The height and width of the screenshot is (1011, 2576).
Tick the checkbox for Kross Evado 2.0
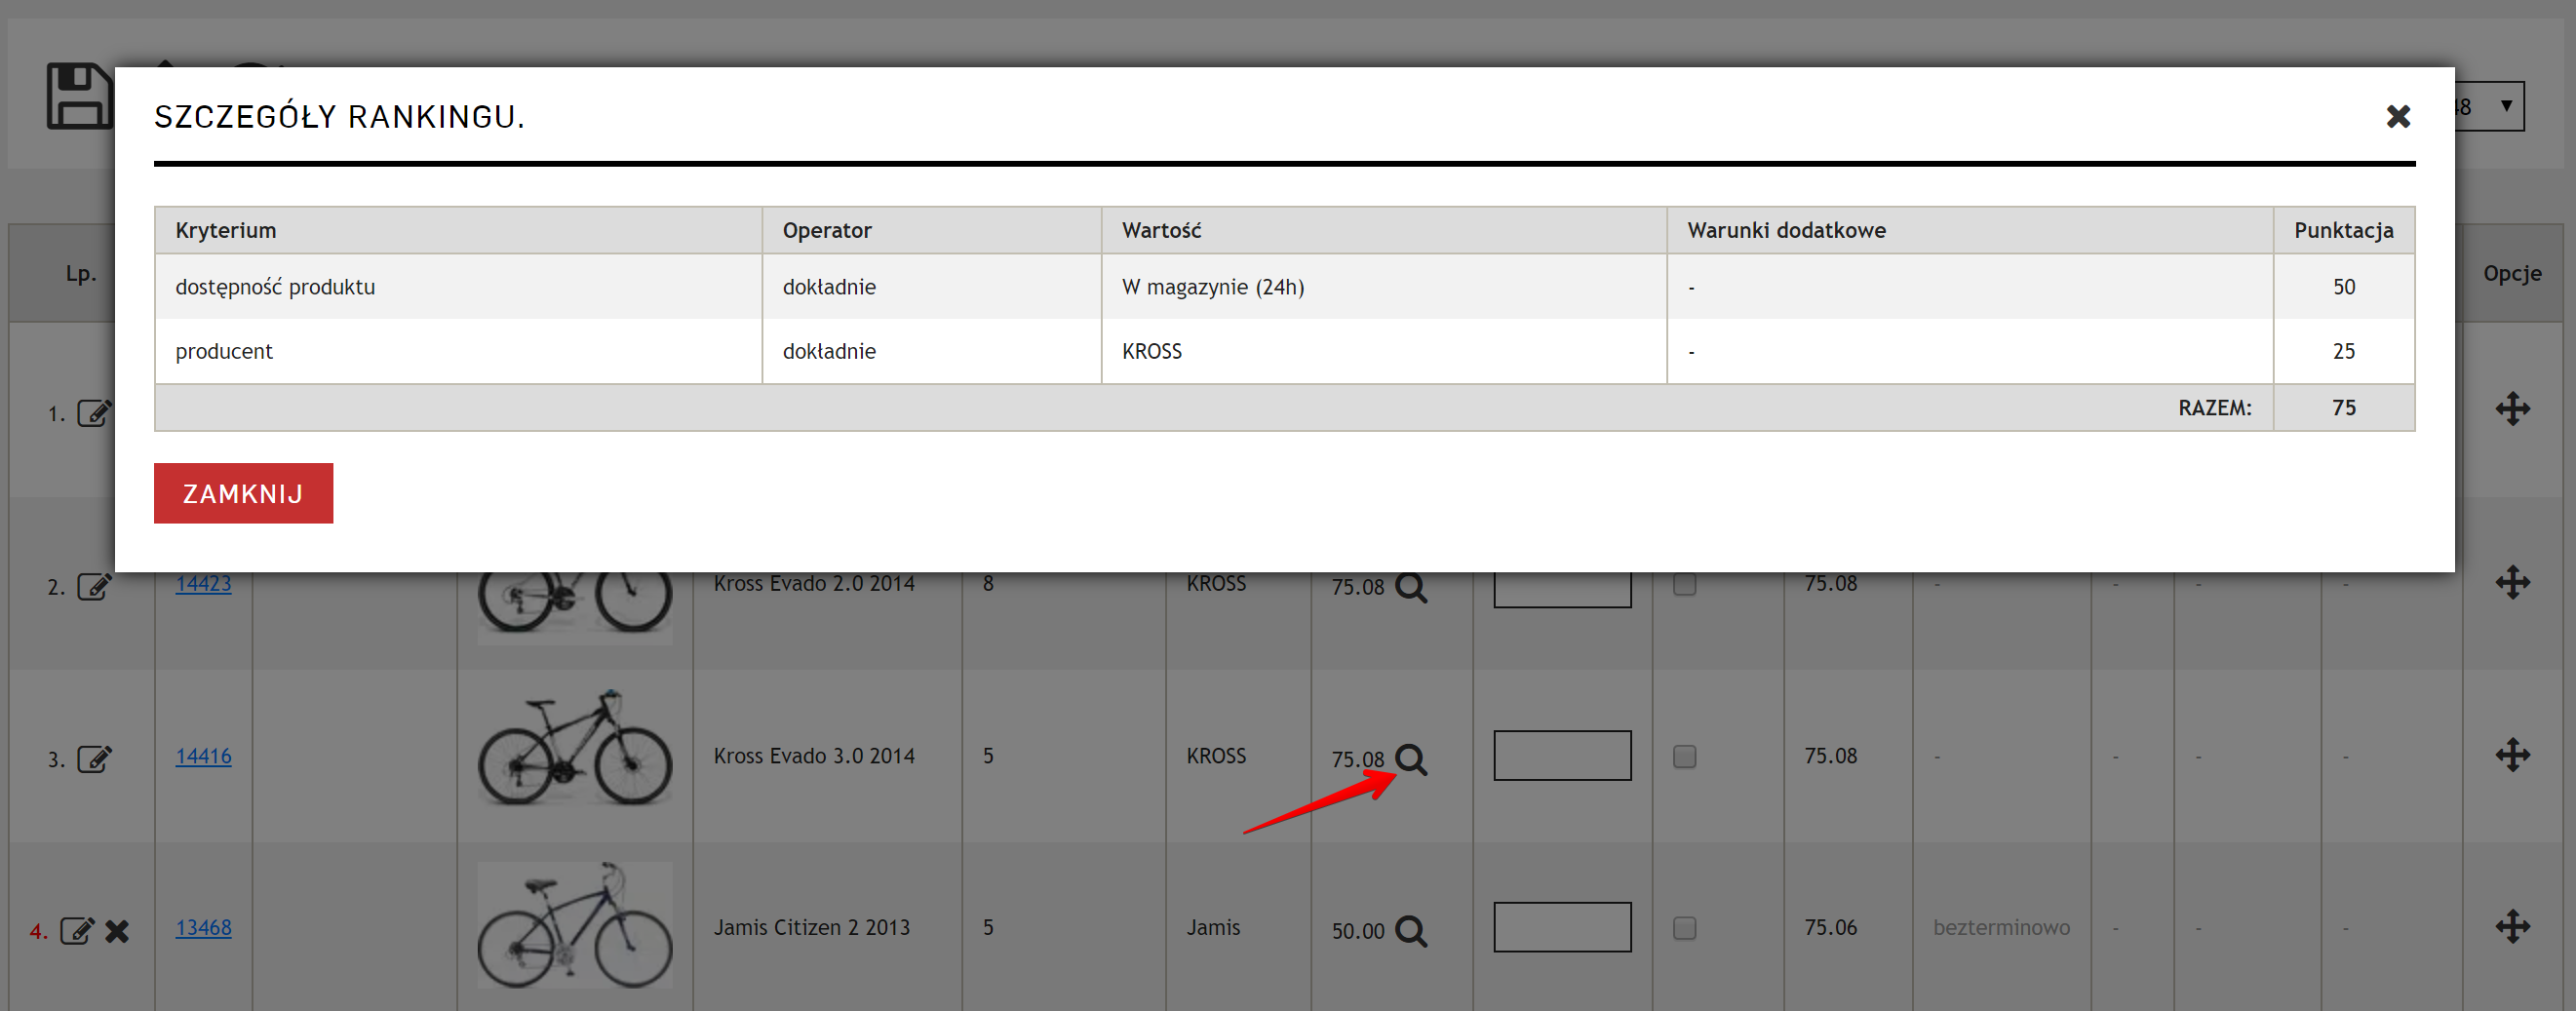tap(1684, 584)
